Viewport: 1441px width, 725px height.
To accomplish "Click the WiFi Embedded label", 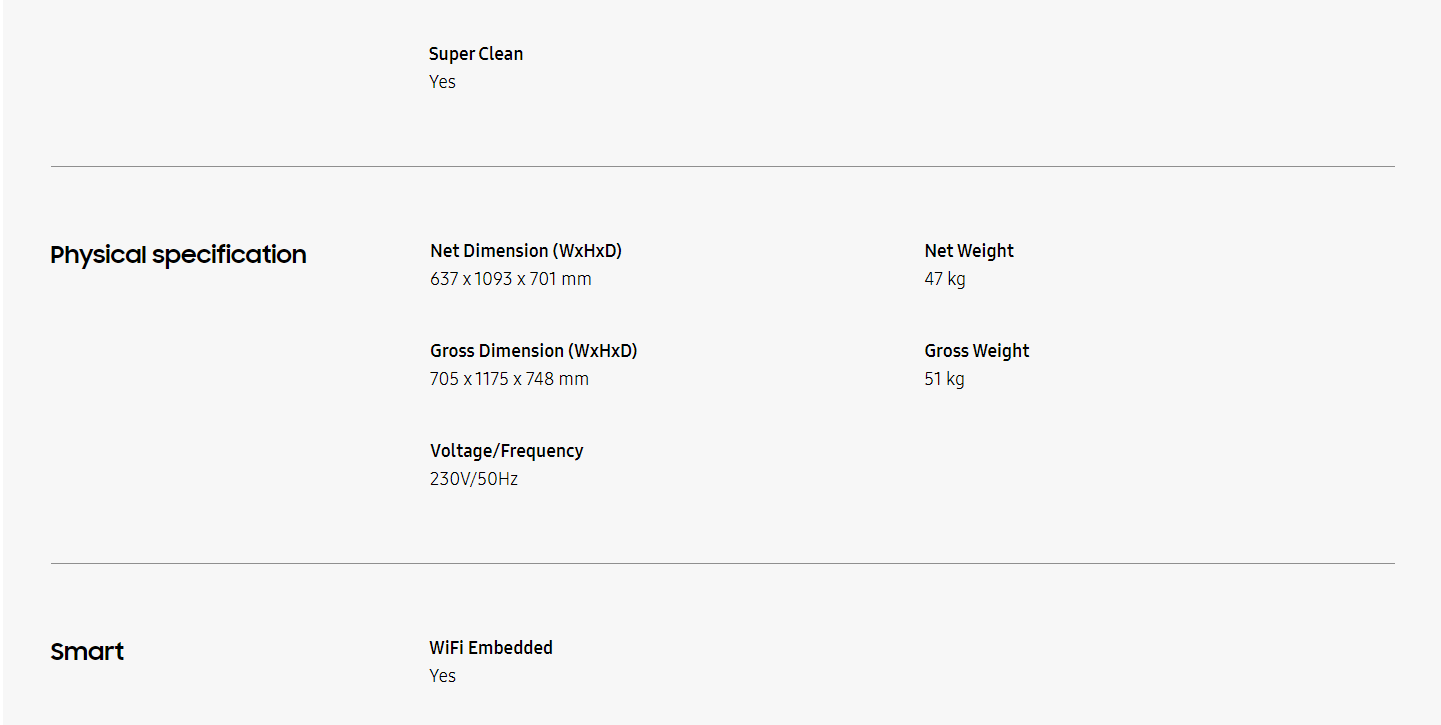I will click(491, 648).
